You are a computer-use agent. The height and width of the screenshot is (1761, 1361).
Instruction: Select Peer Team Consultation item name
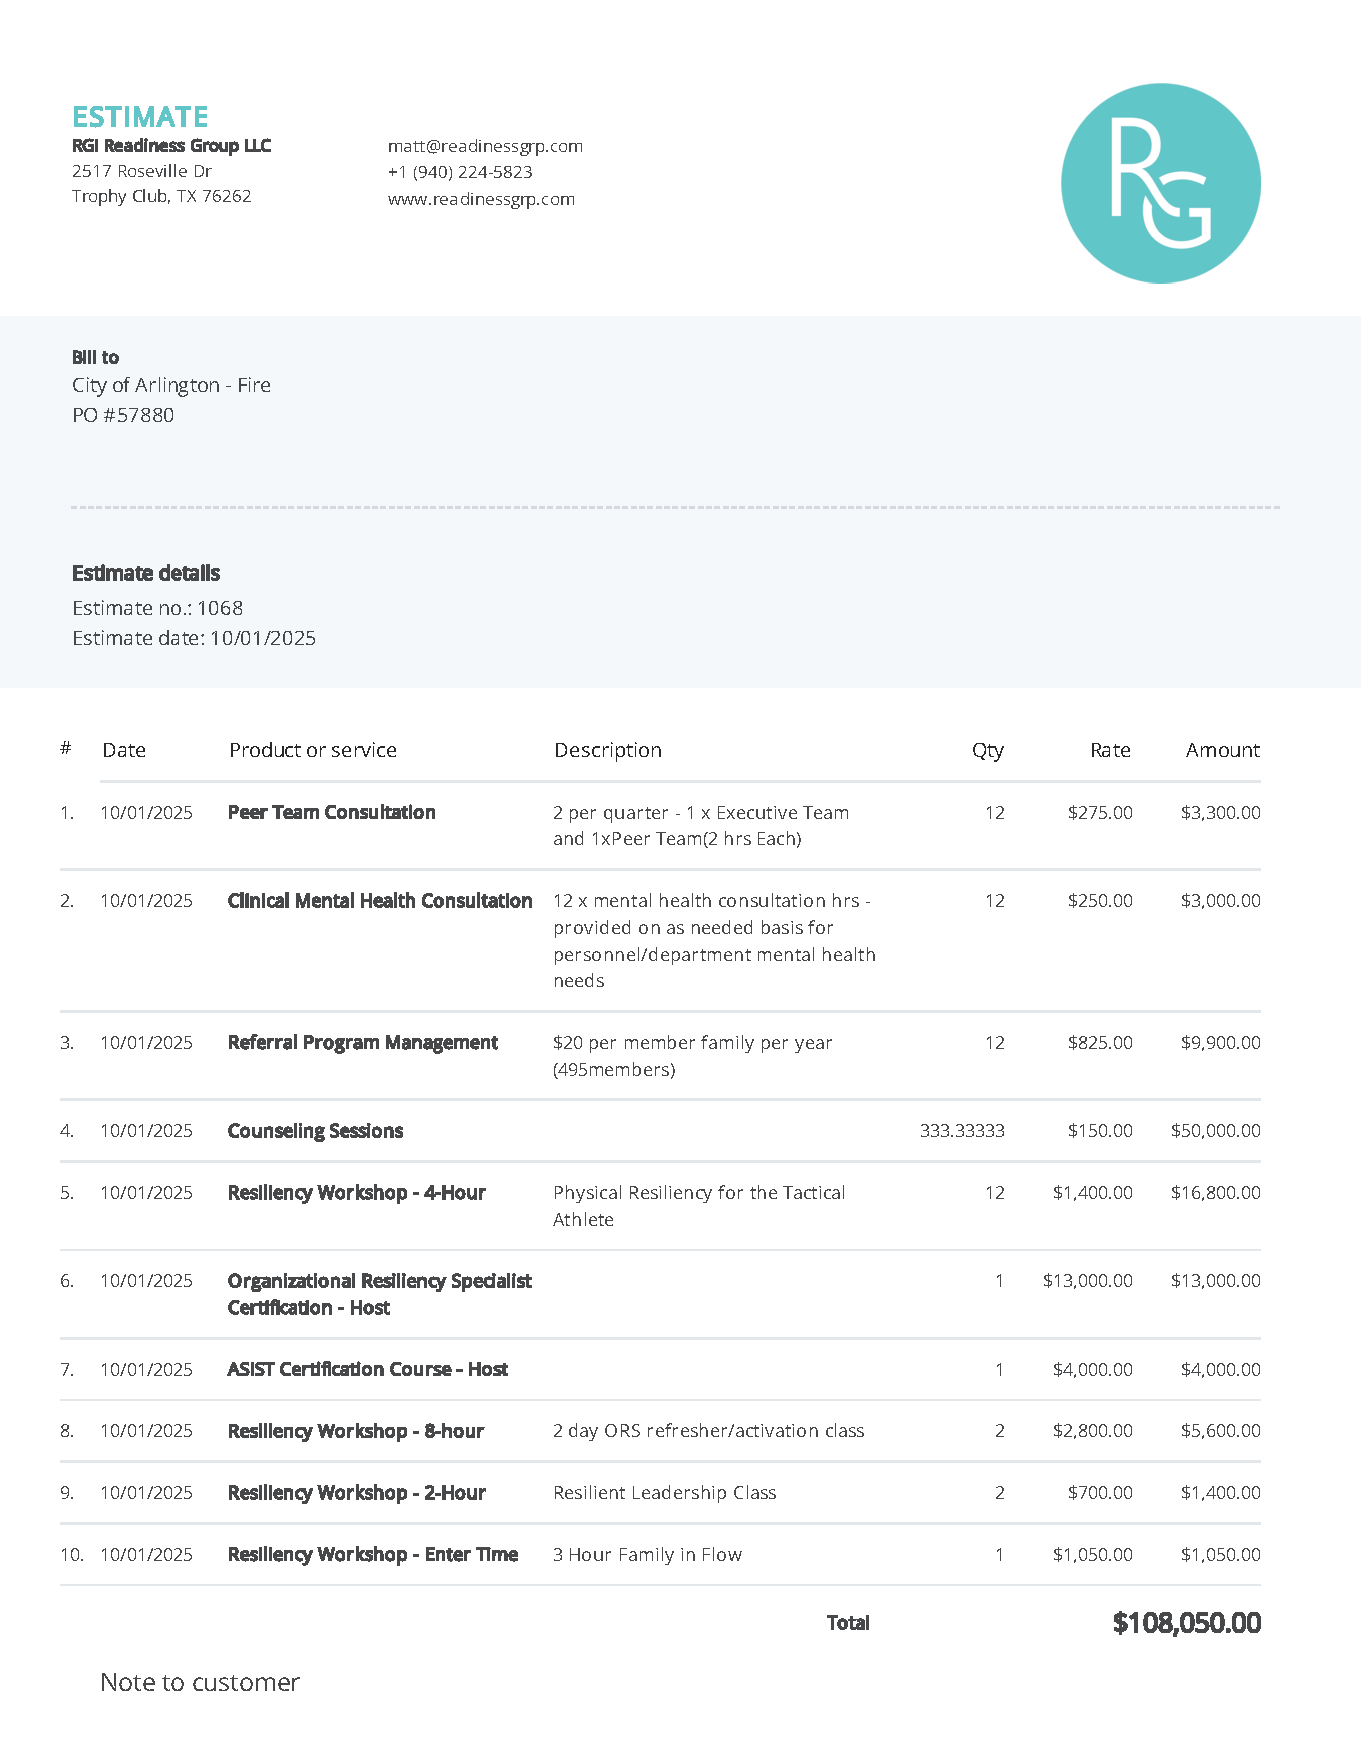[x=331, y=812]
